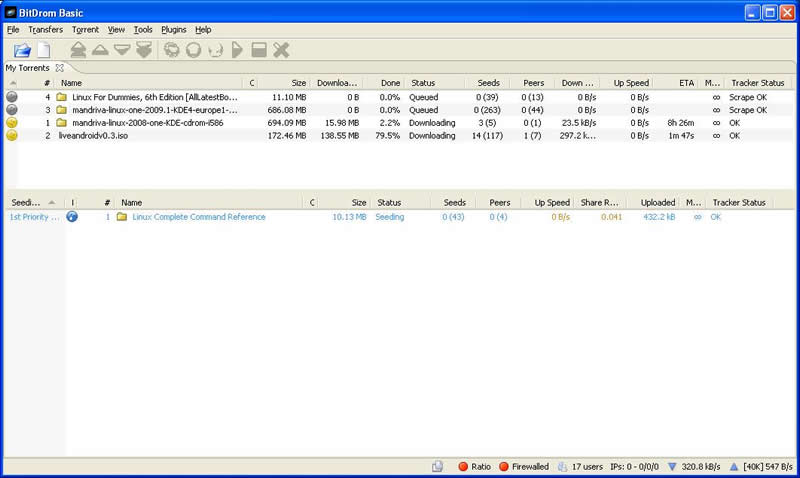Viewport: 800px width, 478px height.
Task: Click the 138.55 MB downloaded value
Action: [x=340, y=136]
